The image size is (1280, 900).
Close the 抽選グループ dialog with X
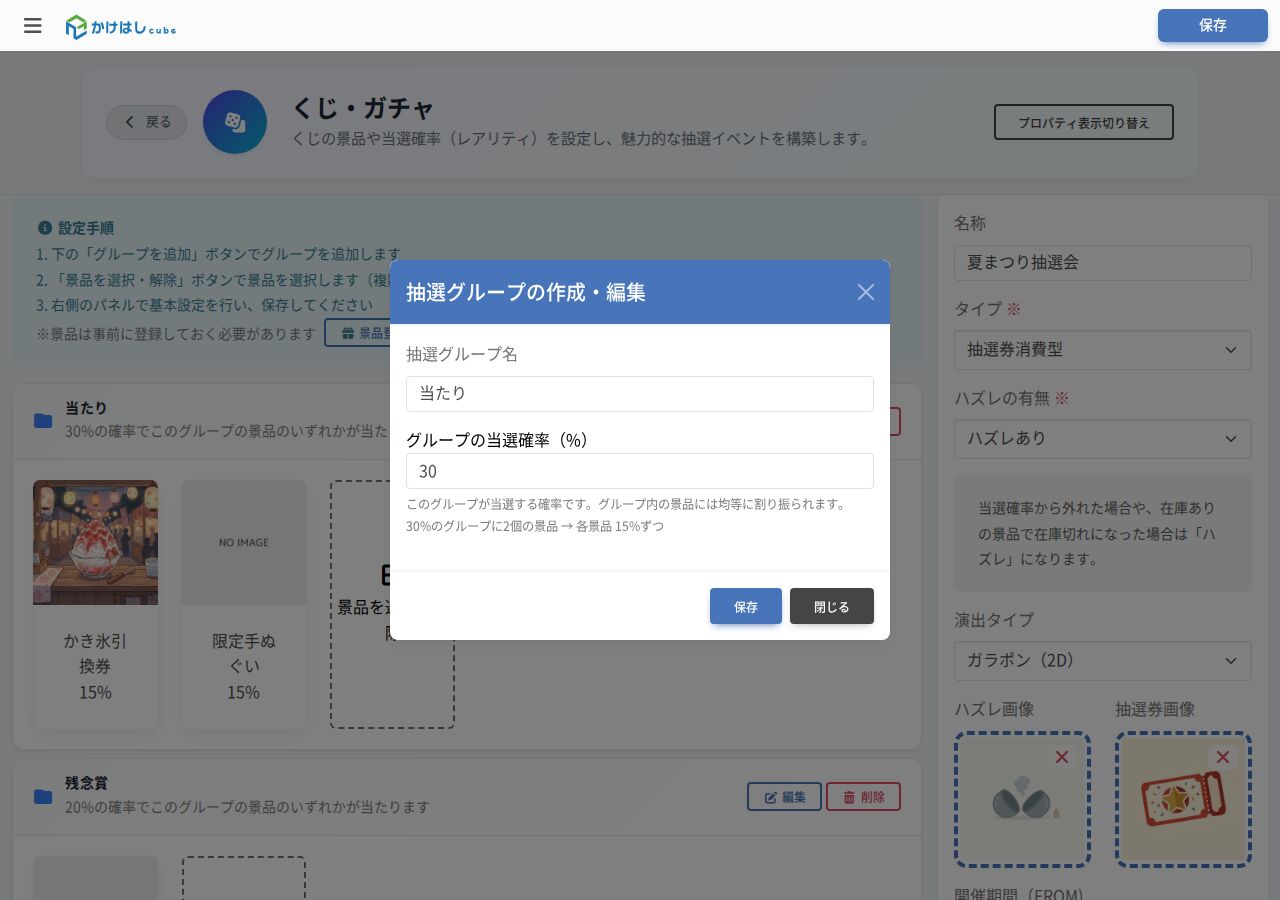866,292
